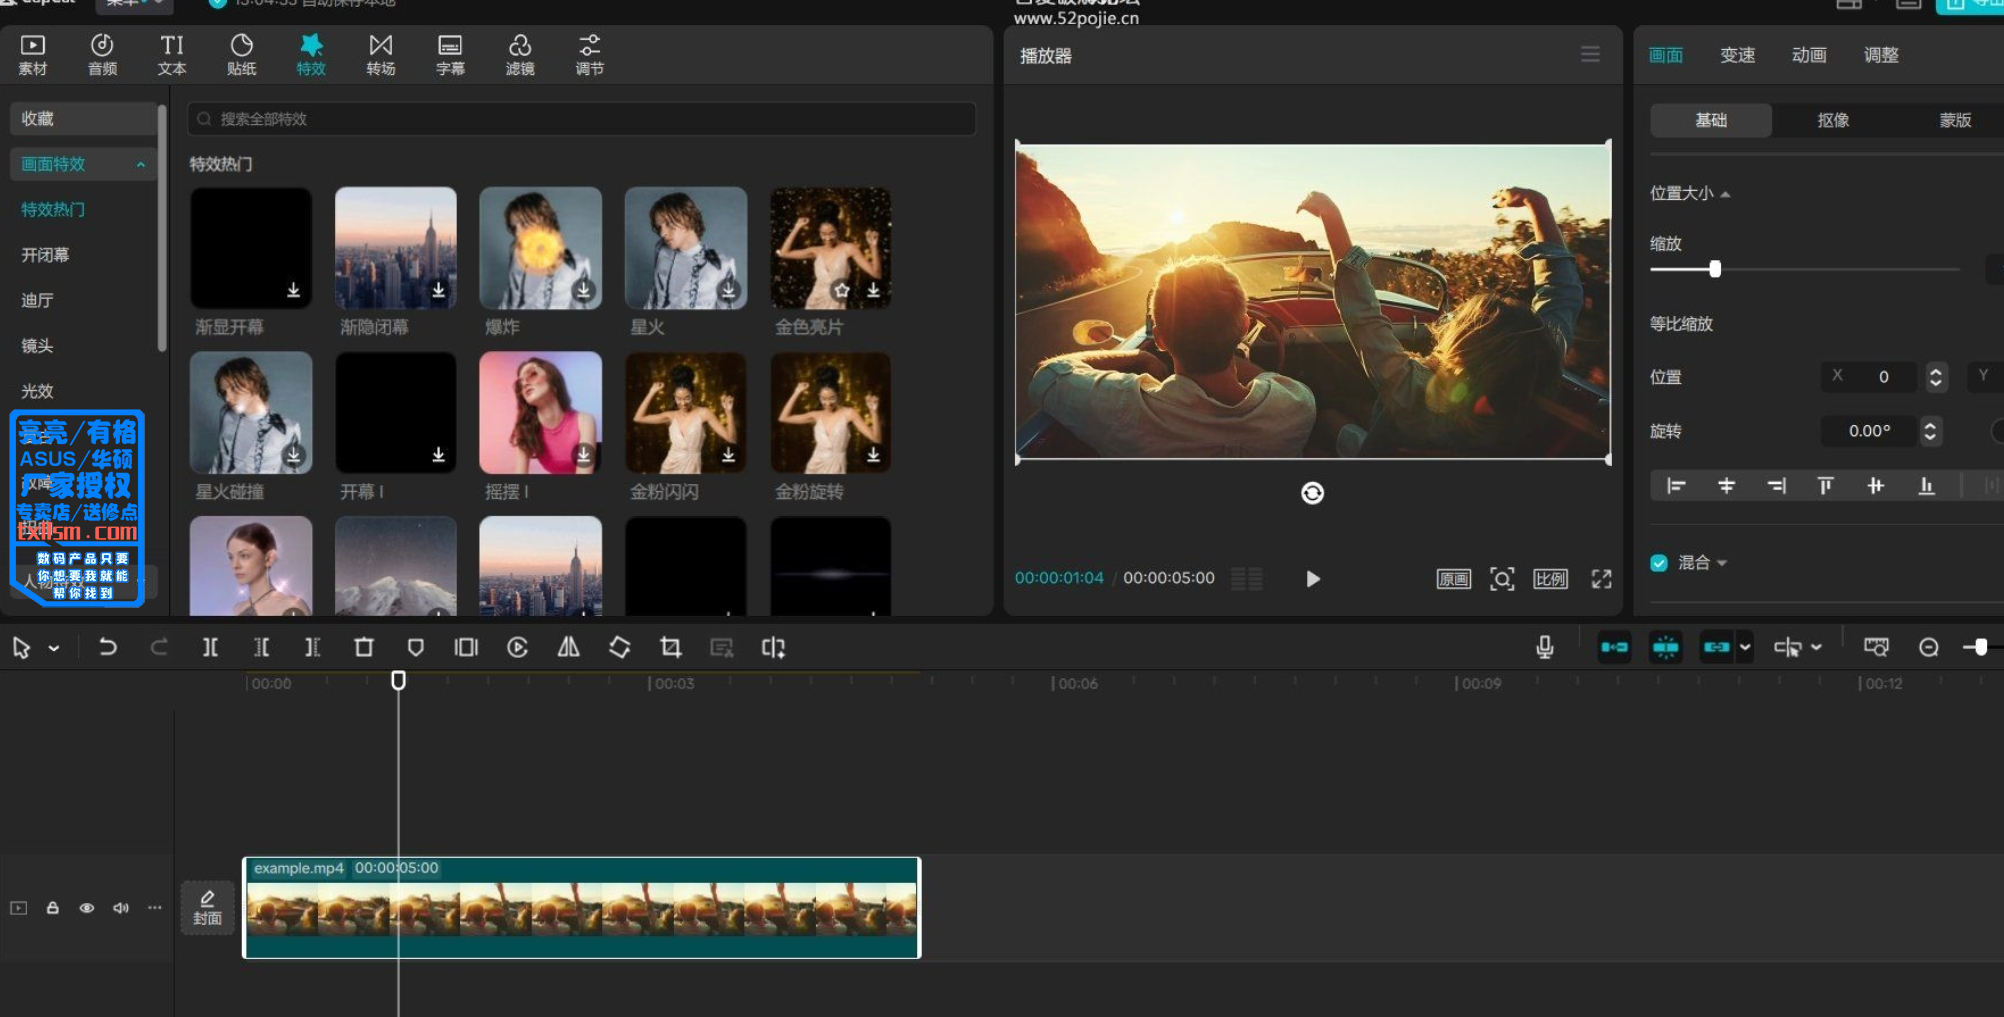Select the 镜头 effects category

[x=37, y=346]
